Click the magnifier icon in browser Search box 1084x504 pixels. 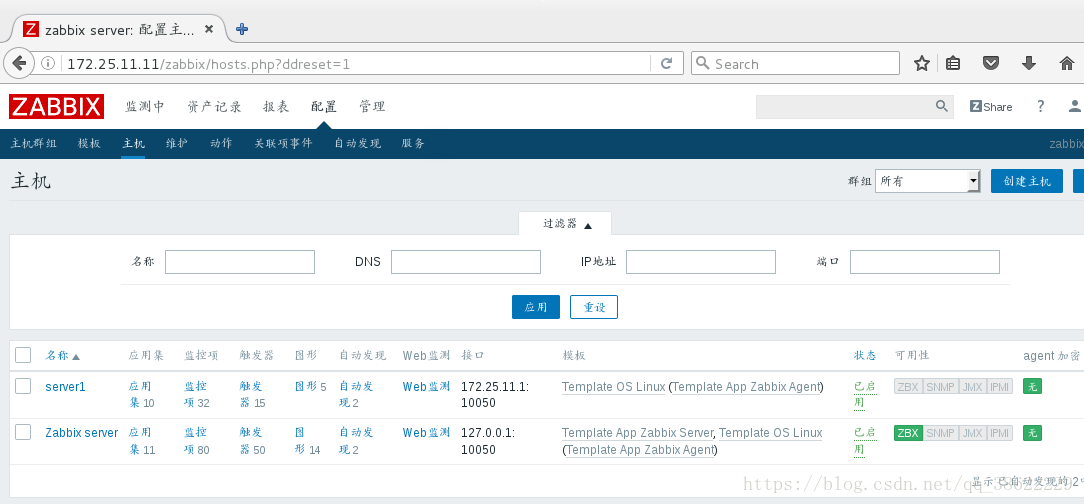point(702,64)
